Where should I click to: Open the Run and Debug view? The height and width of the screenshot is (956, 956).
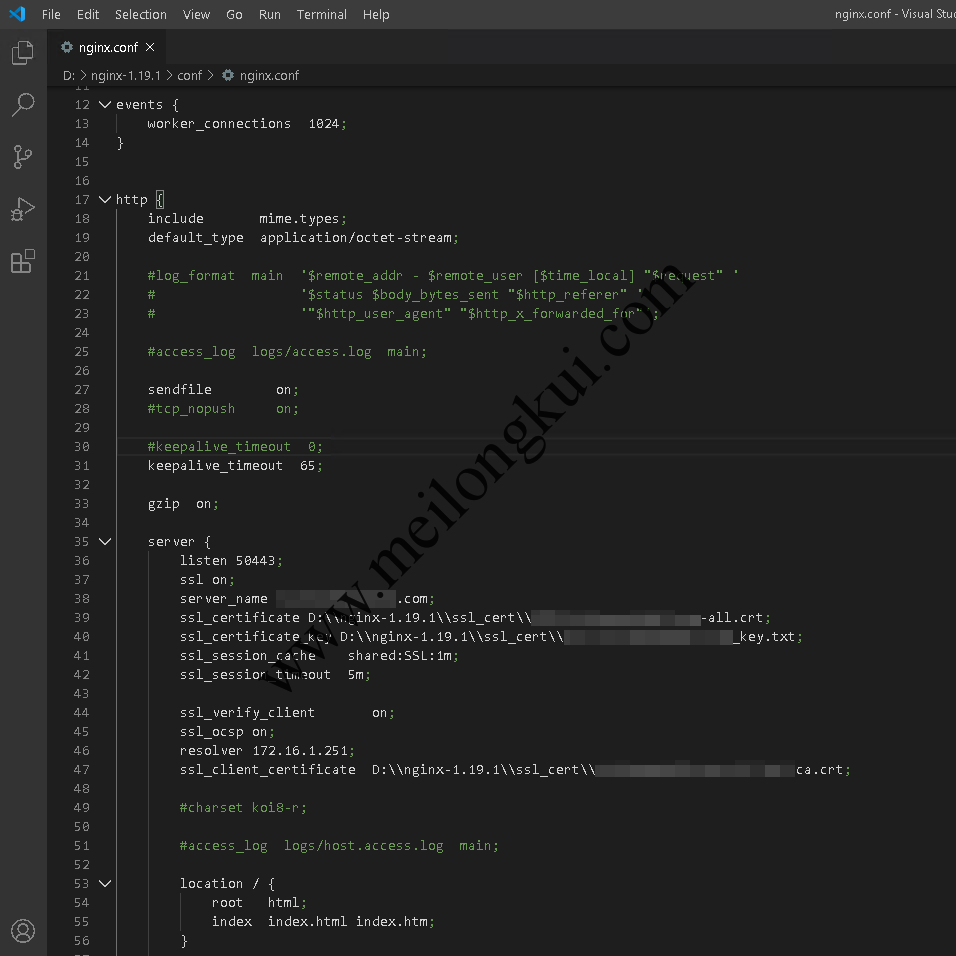tap(23, 209)
